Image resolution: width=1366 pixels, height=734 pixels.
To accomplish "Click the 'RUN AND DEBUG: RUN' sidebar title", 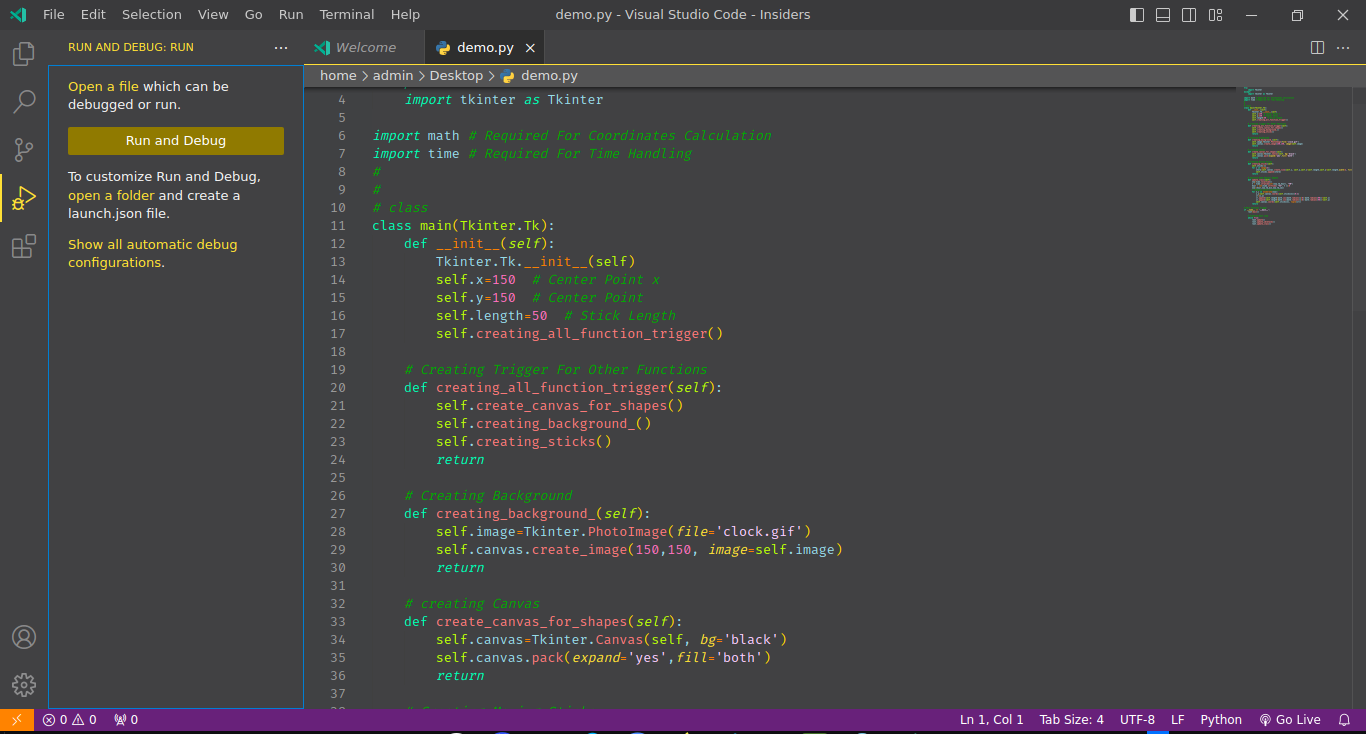I will coord(131,47).
